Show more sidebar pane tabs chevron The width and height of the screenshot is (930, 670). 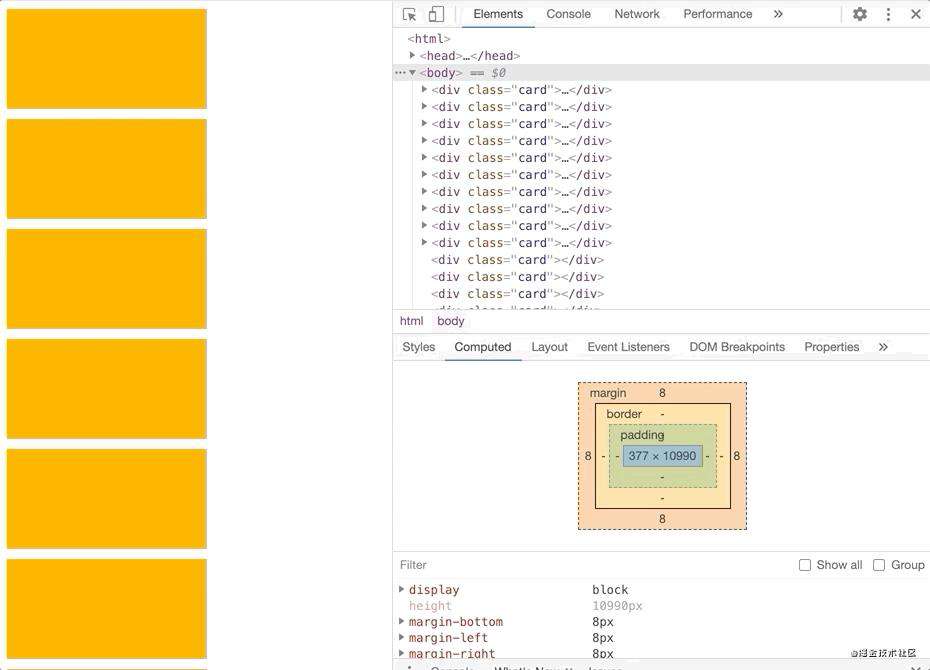pyautogui.click(x=883, y=347)
